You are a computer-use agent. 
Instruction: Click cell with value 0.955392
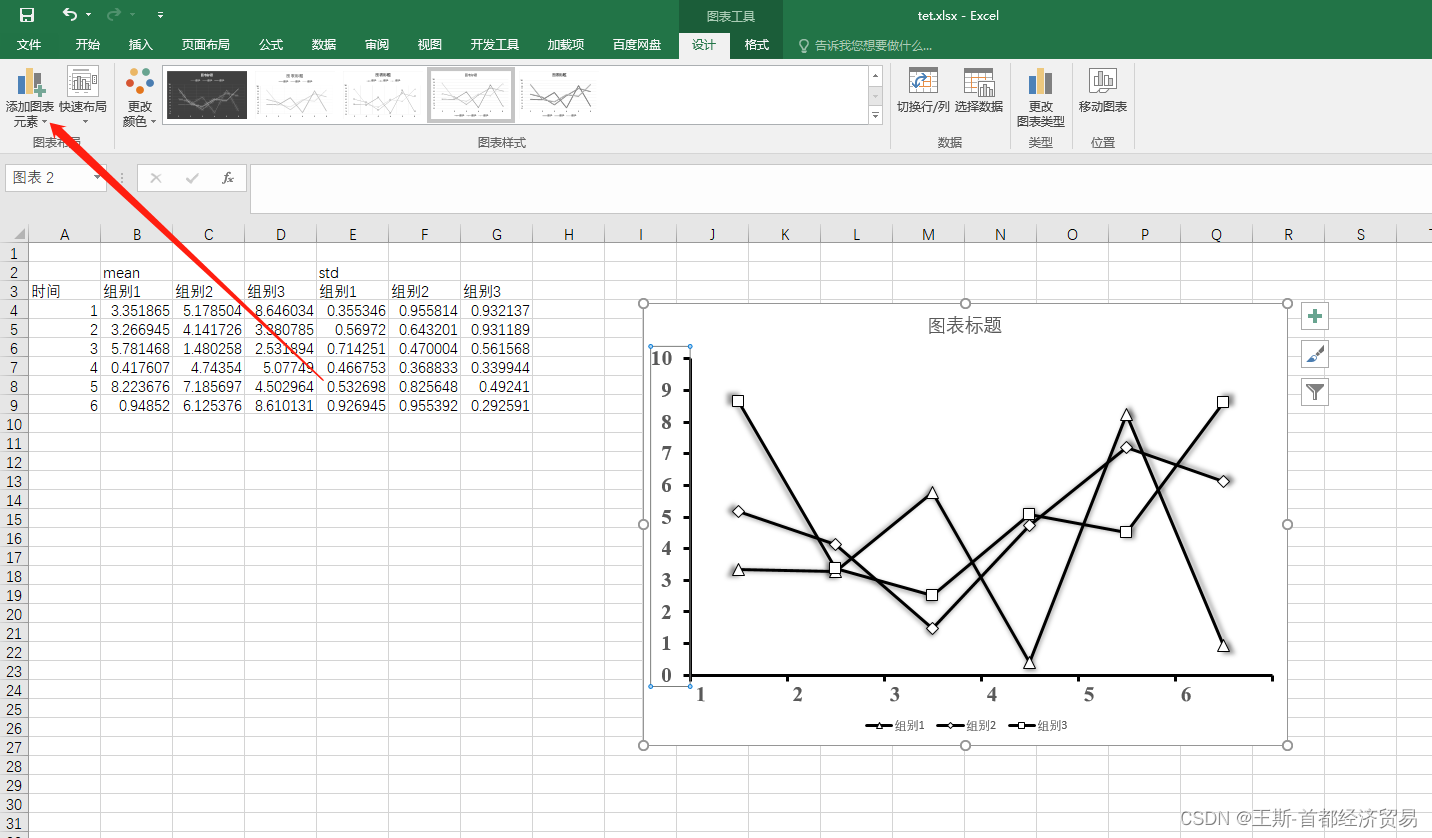click(x=424, y=406)
